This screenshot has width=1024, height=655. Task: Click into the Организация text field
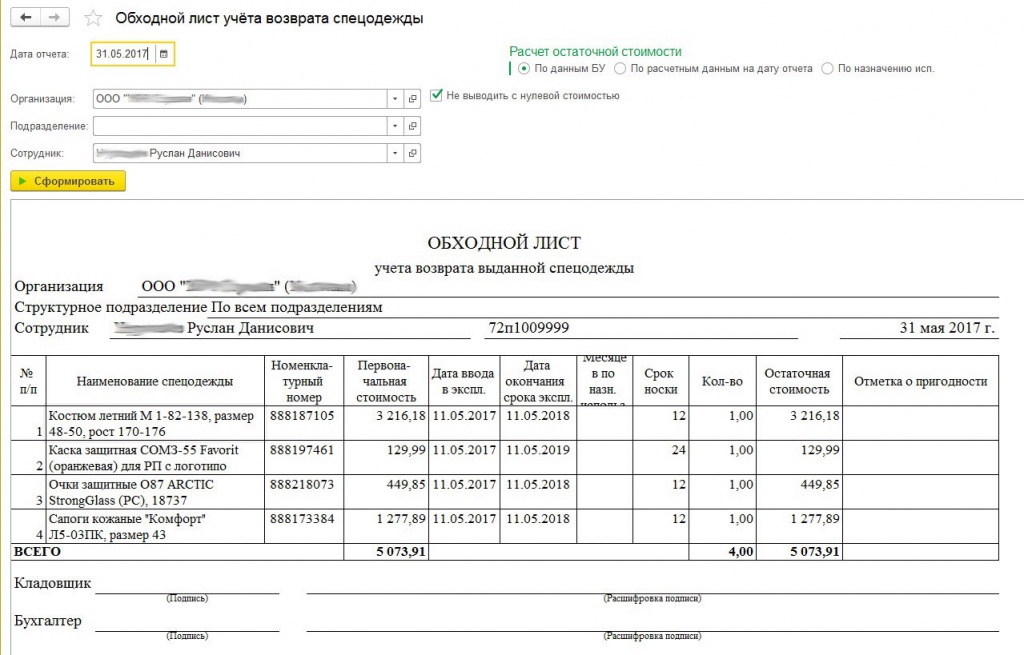240,99
